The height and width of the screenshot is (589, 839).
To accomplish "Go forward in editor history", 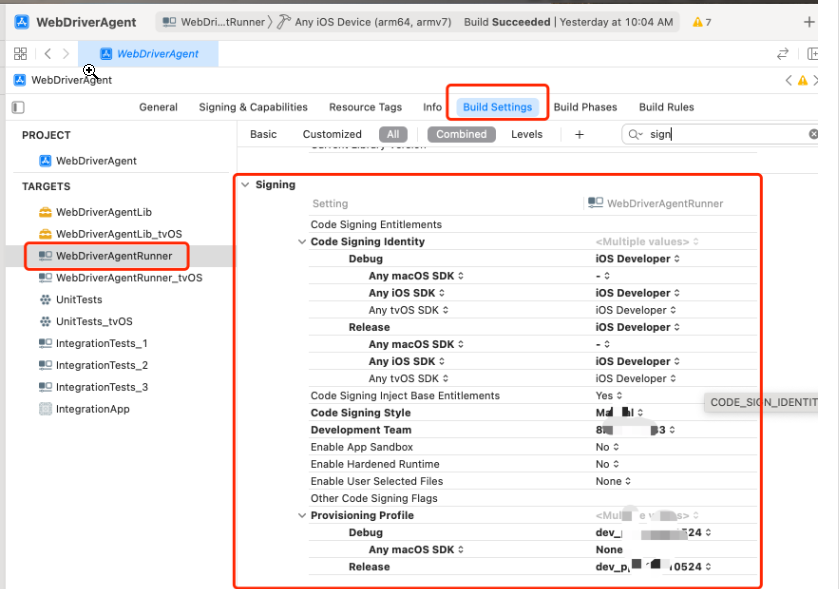I will pyautogui.click(x=66, y=53).
